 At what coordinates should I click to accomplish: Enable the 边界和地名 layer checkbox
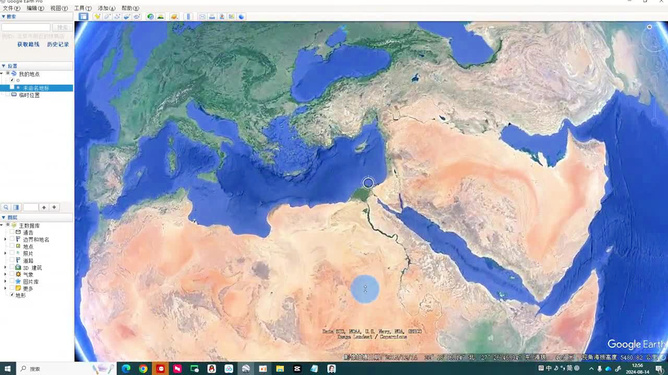(x=12, y=239)
